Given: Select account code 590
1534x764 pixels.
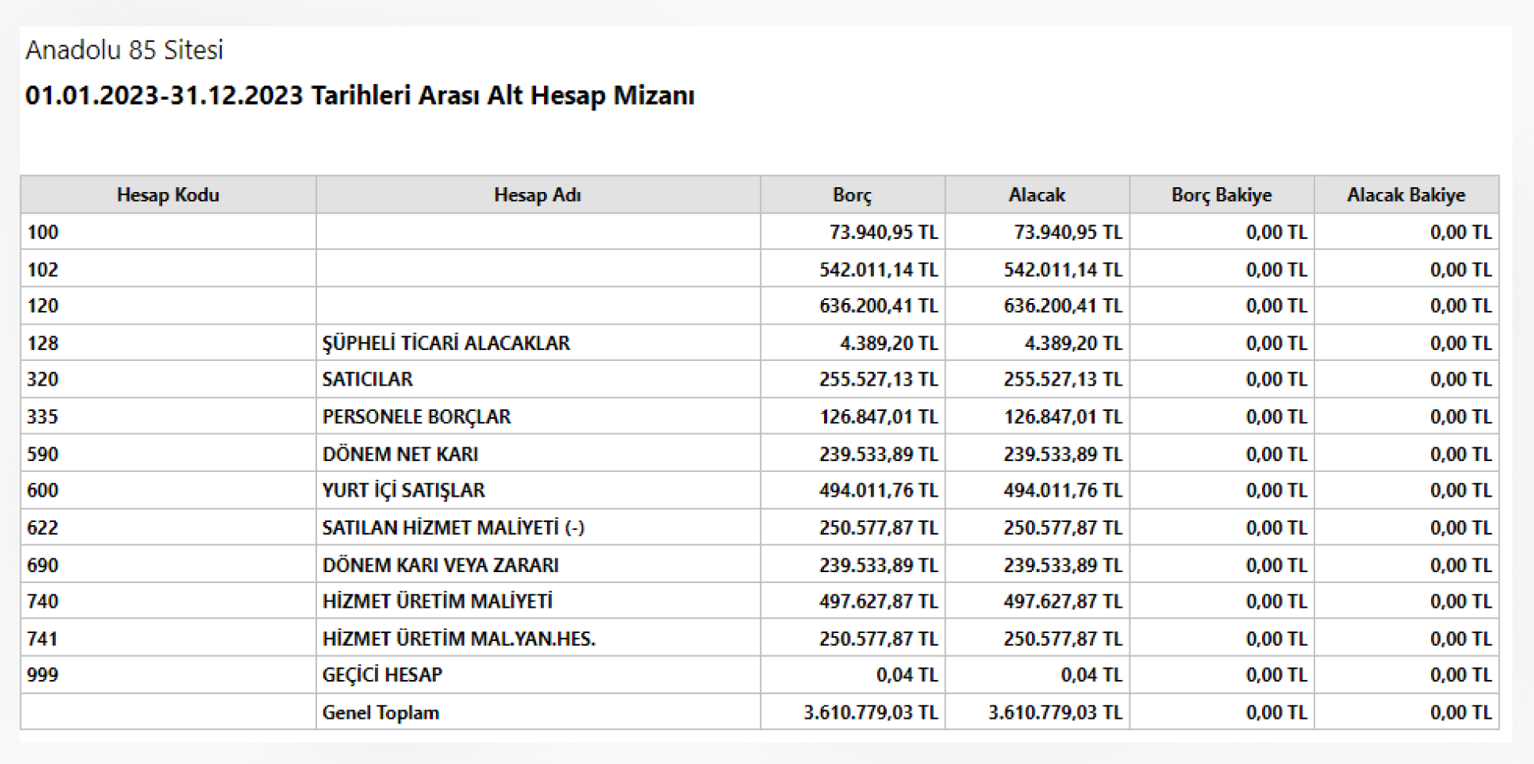Looking at the screenshot, I should [43, 454].
